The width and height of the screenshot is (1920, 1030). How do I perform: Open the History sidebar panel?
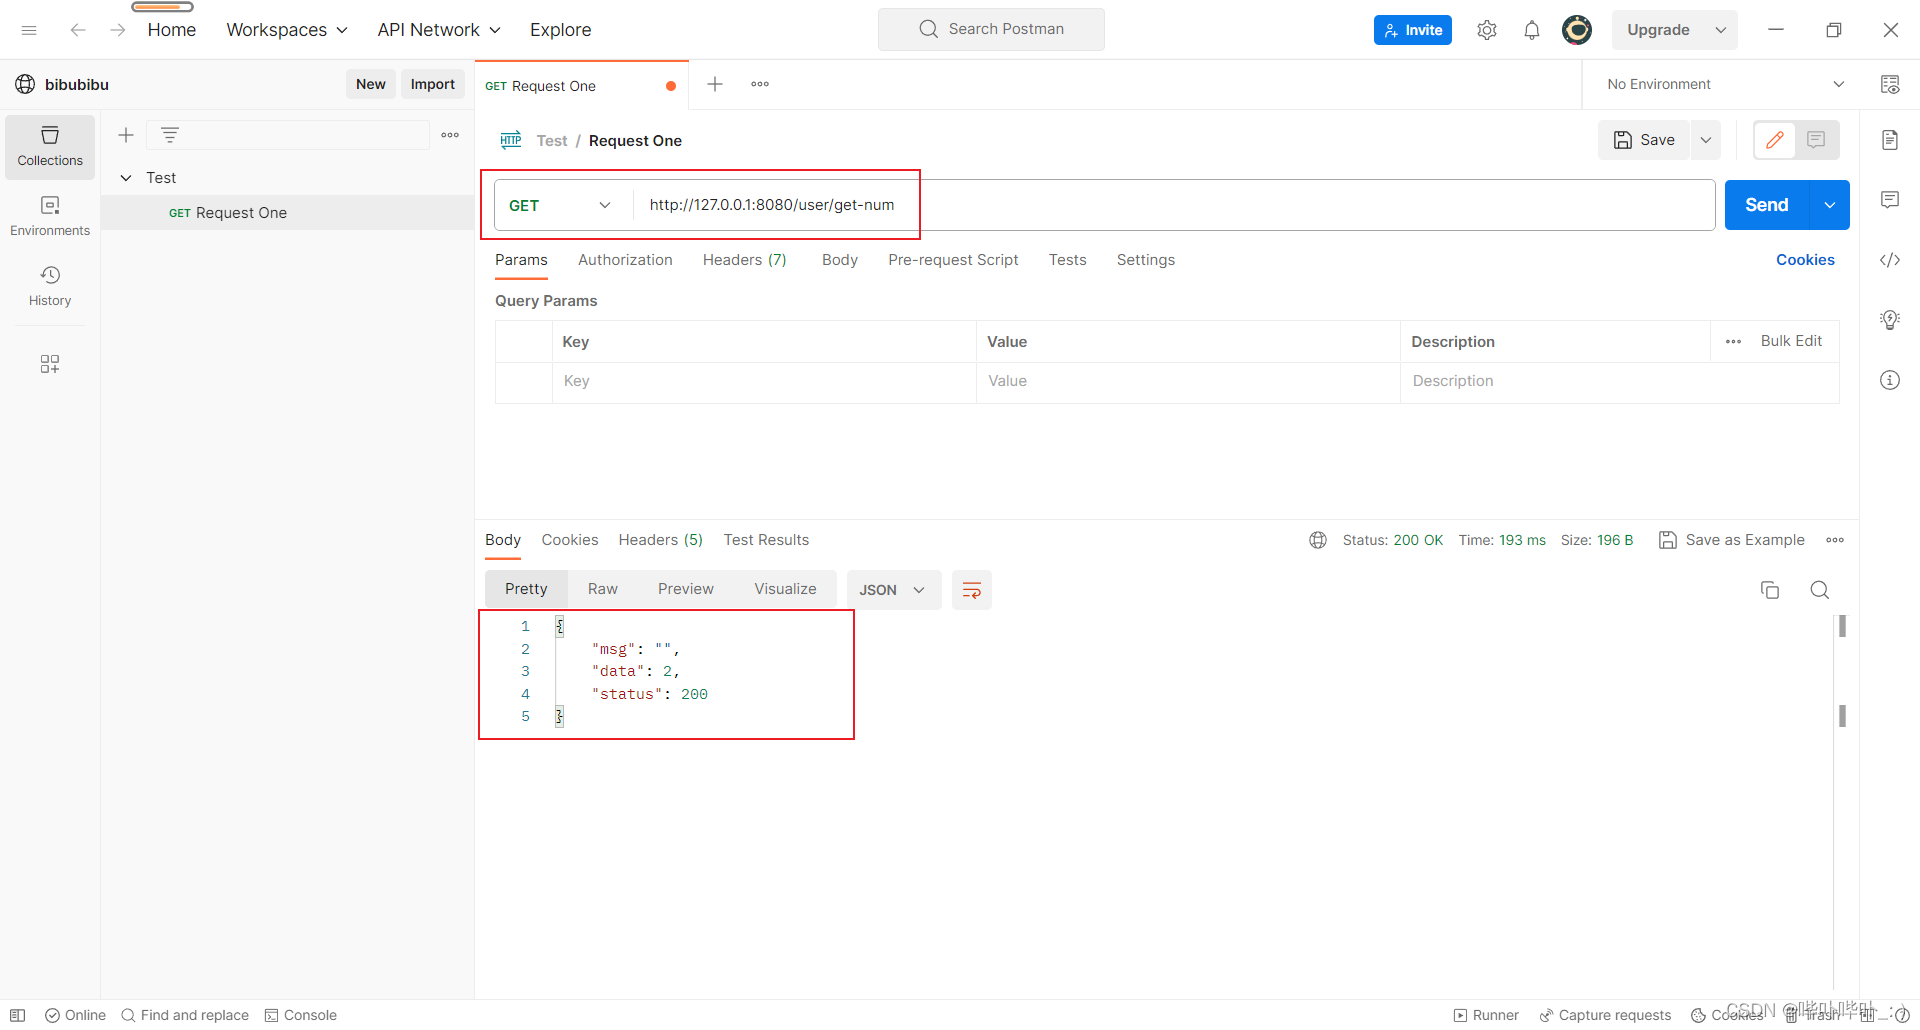coord(50,287)
